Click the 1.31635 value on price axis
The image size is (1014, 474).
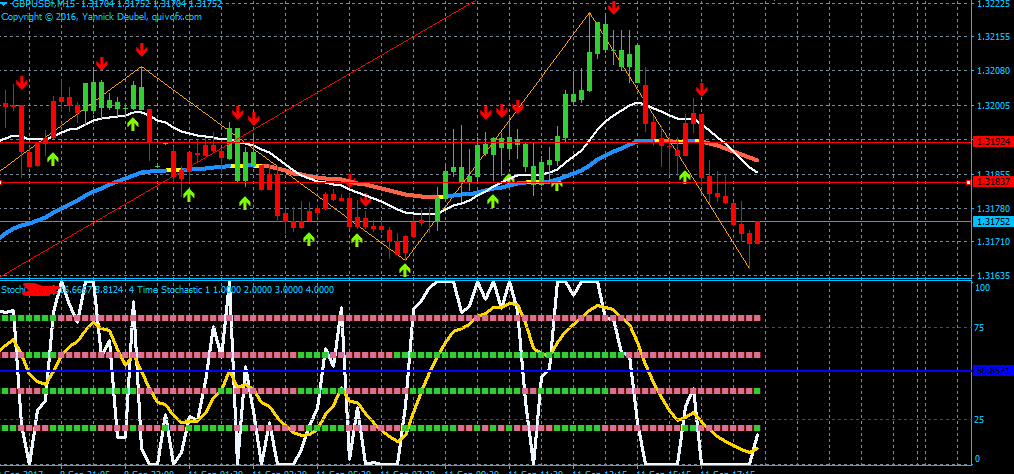[x=992, y=276]
